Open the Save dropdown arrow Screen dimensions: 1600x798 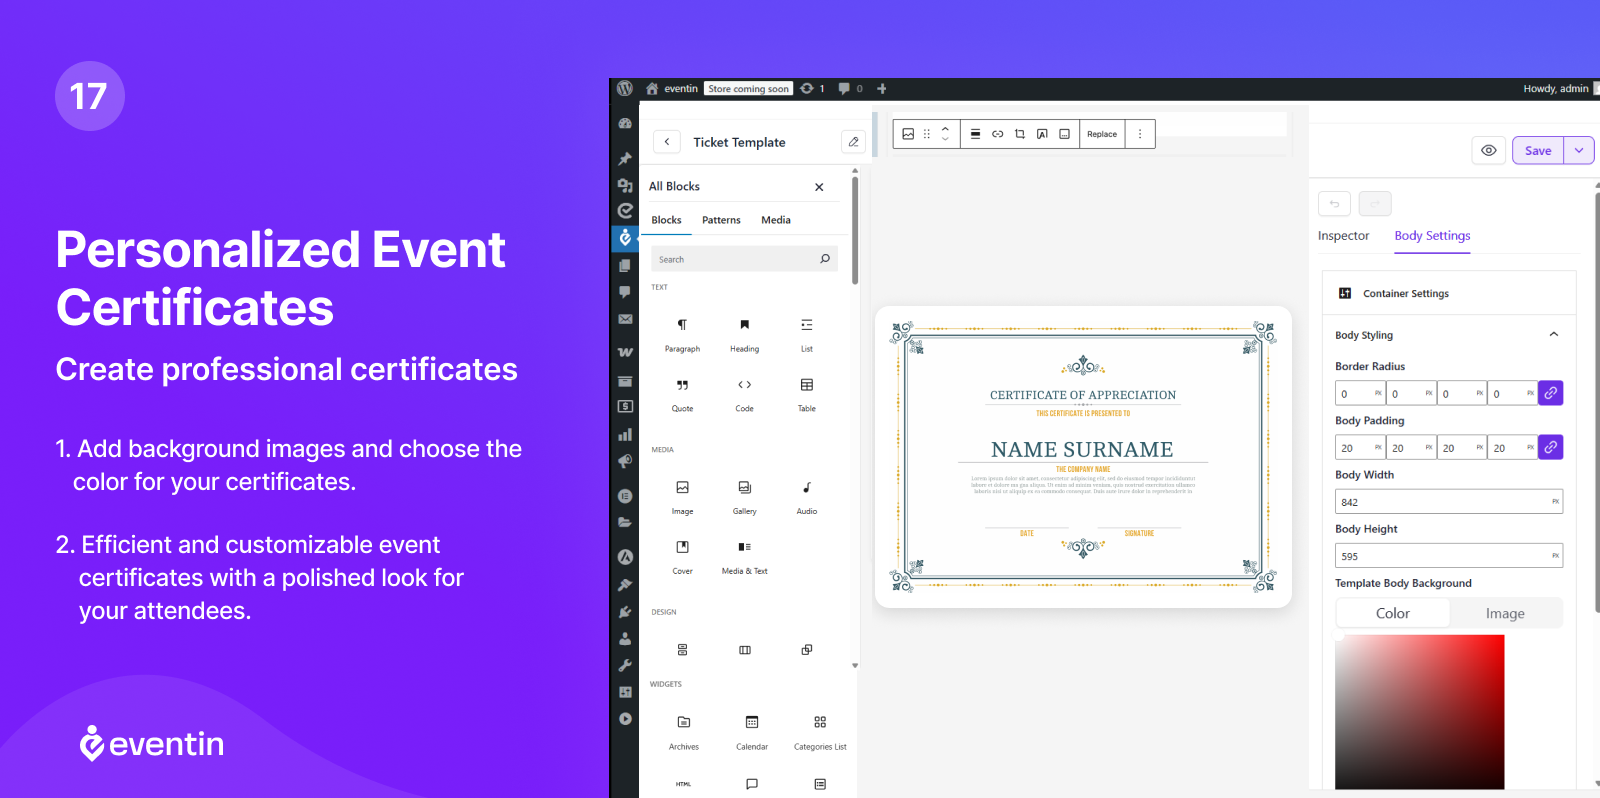1579,151
